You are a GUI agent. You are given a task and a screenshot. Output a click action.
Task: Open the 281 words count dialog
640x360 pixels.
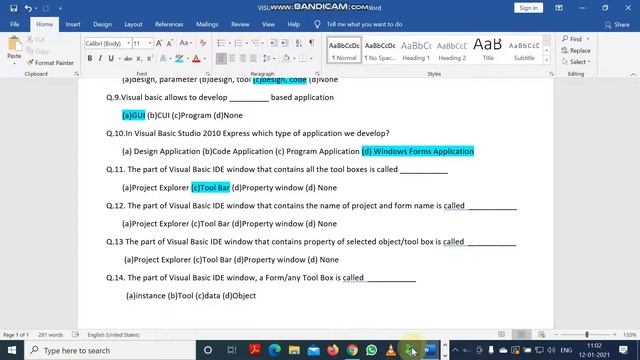50,335
